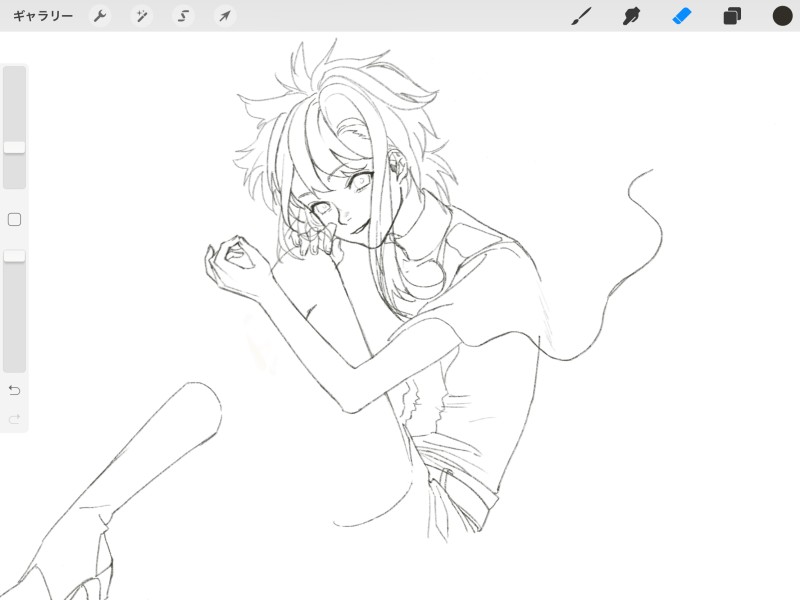Undo the last stroke

coord(14,390)
